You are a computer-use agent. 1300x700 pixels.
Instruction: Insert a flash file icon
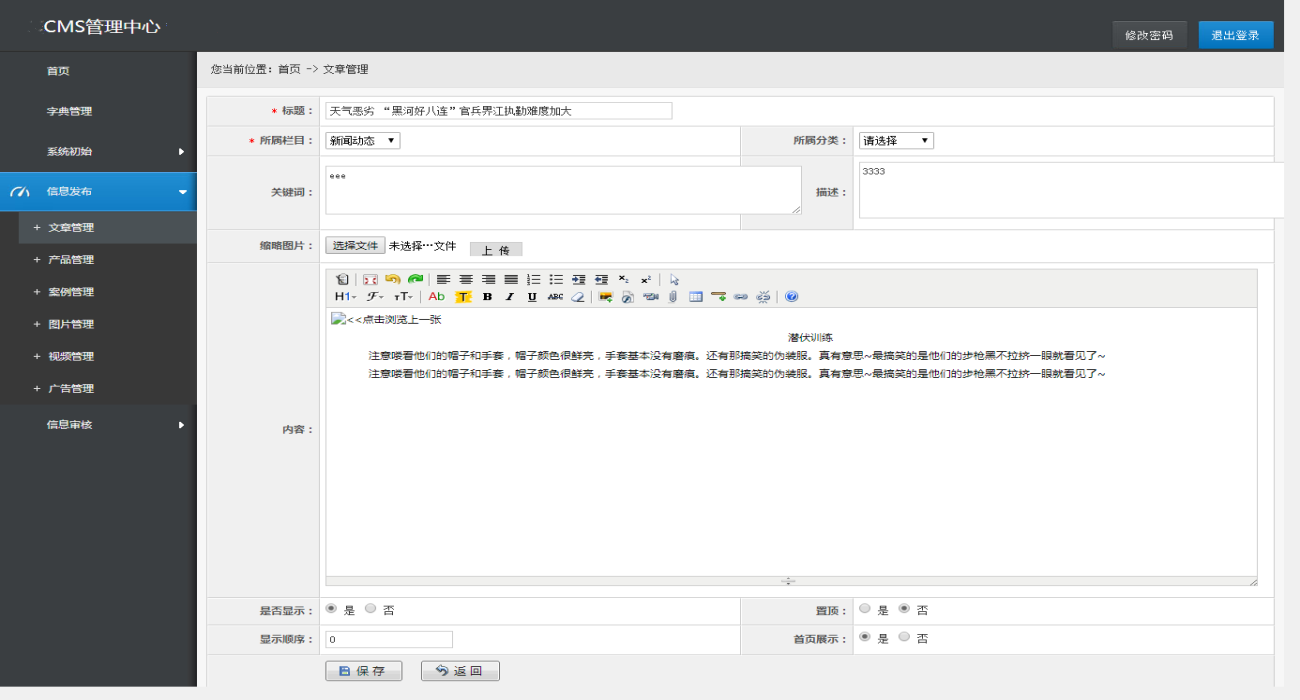pos(628,297)
